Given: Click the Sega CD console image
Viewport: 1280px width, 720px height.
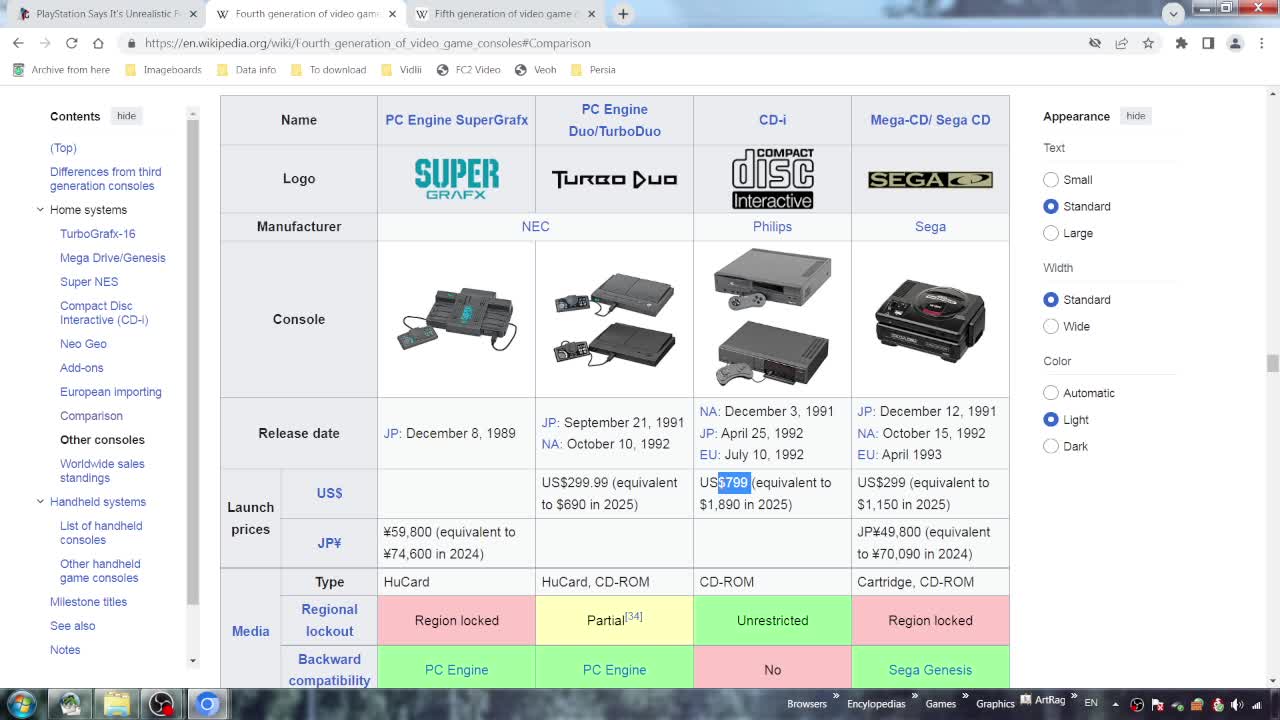Looking at the screenshot, I should coord(930,319).
